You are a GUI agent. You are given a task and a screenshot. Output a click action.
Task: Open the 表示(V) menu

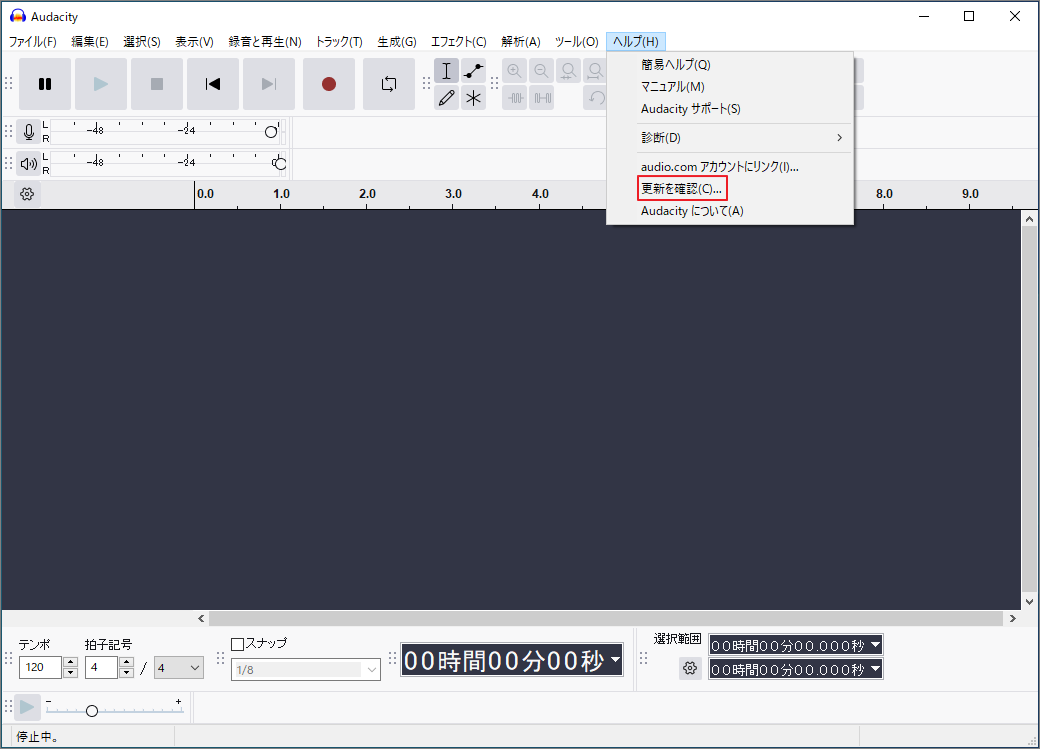[x=194, y=42]
